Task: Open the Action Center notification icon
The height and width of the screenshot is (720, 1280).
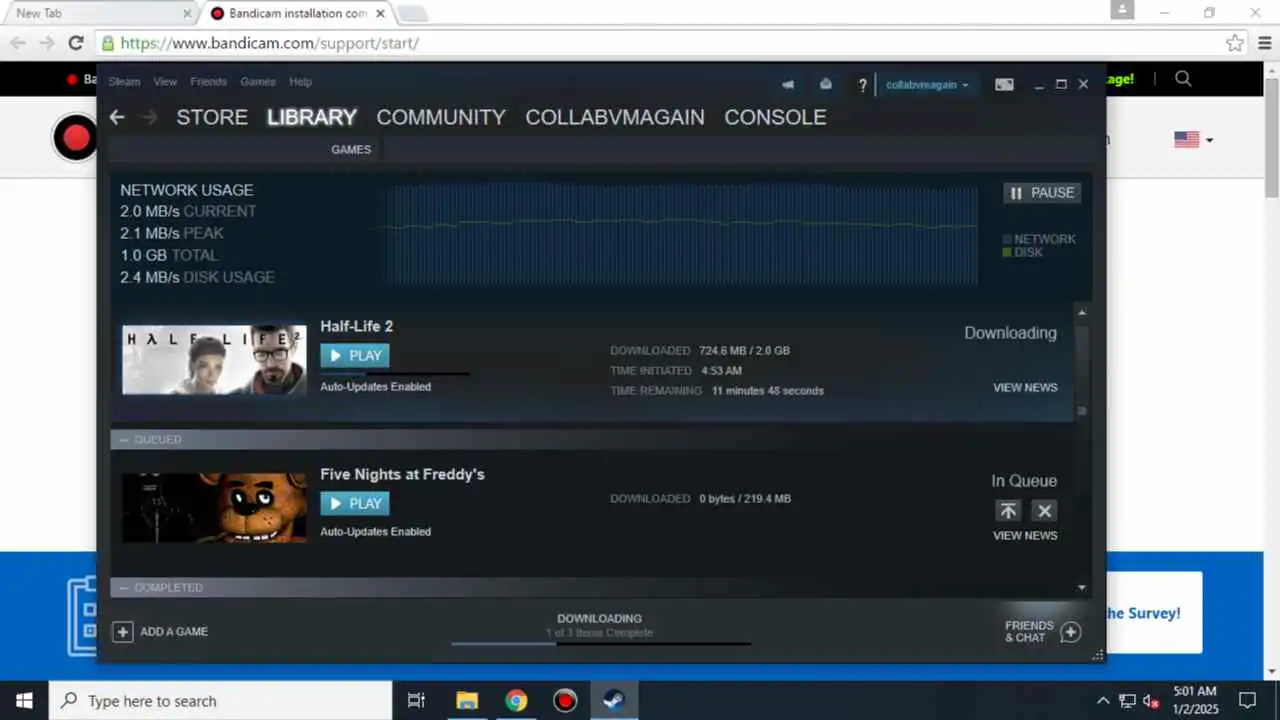Action: [1247, 700]
